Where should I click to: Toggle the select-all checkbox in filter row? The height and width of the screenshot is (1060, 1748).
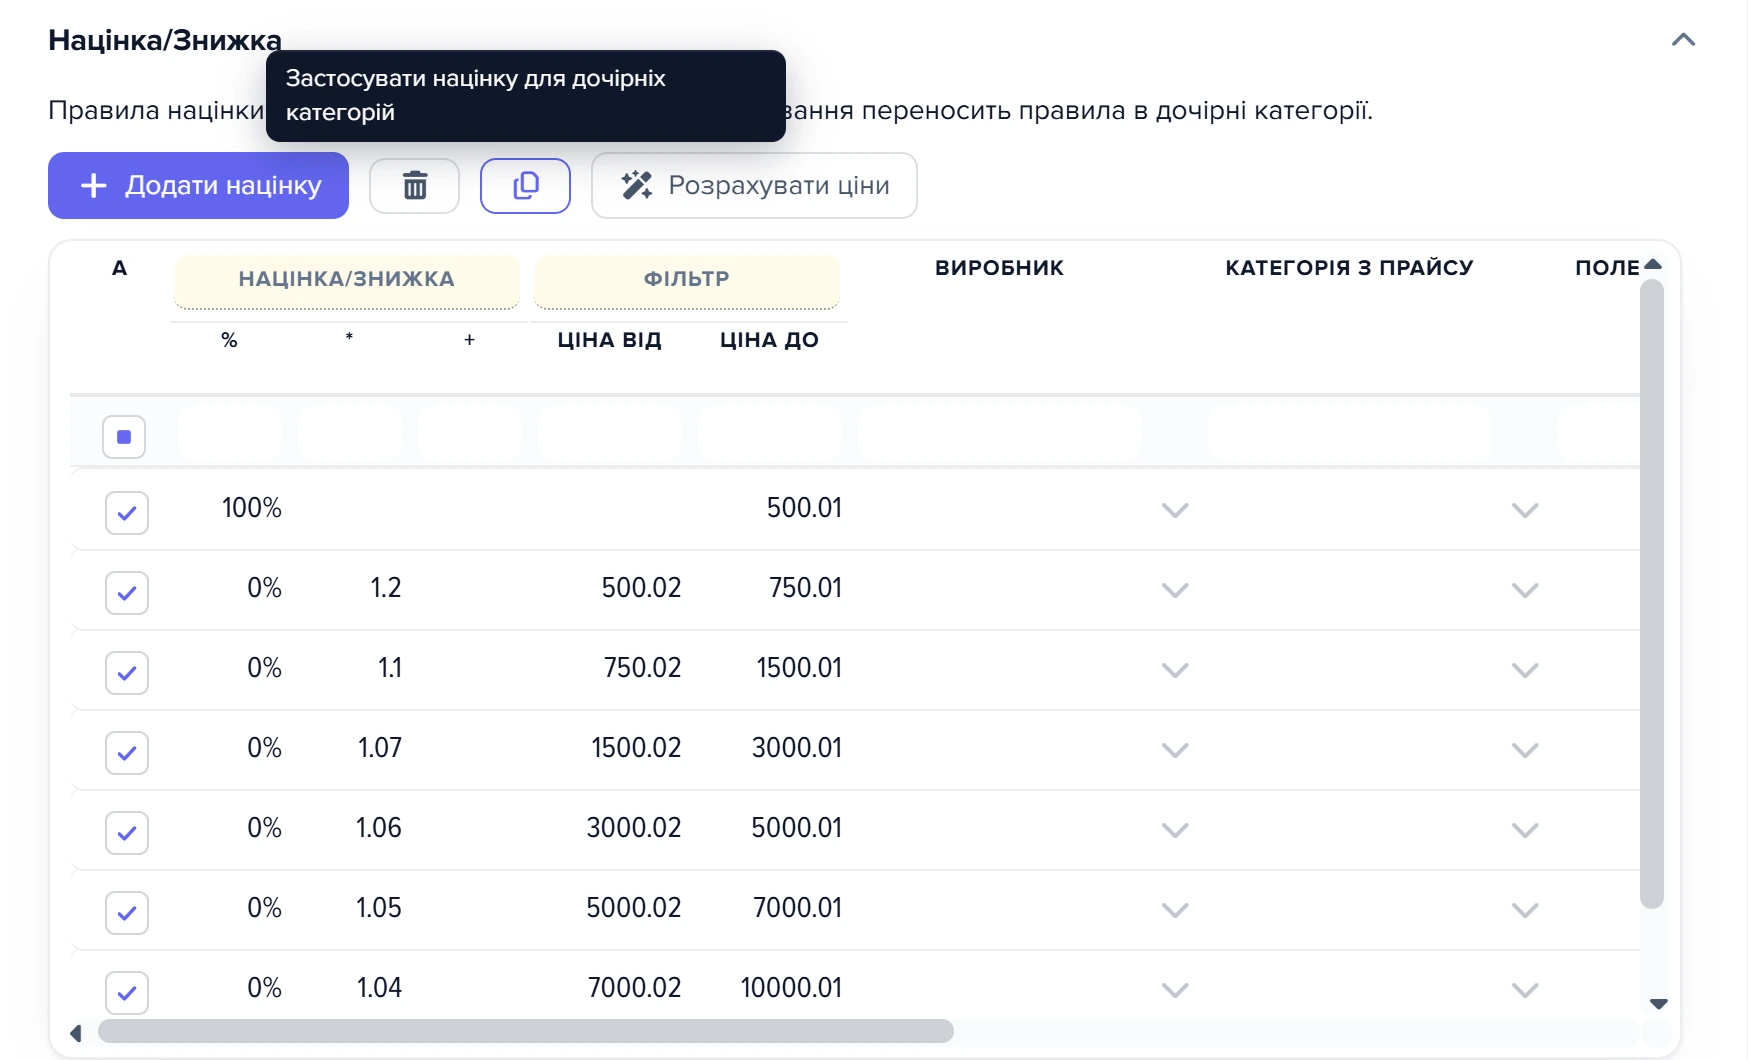tap(124, 437)
